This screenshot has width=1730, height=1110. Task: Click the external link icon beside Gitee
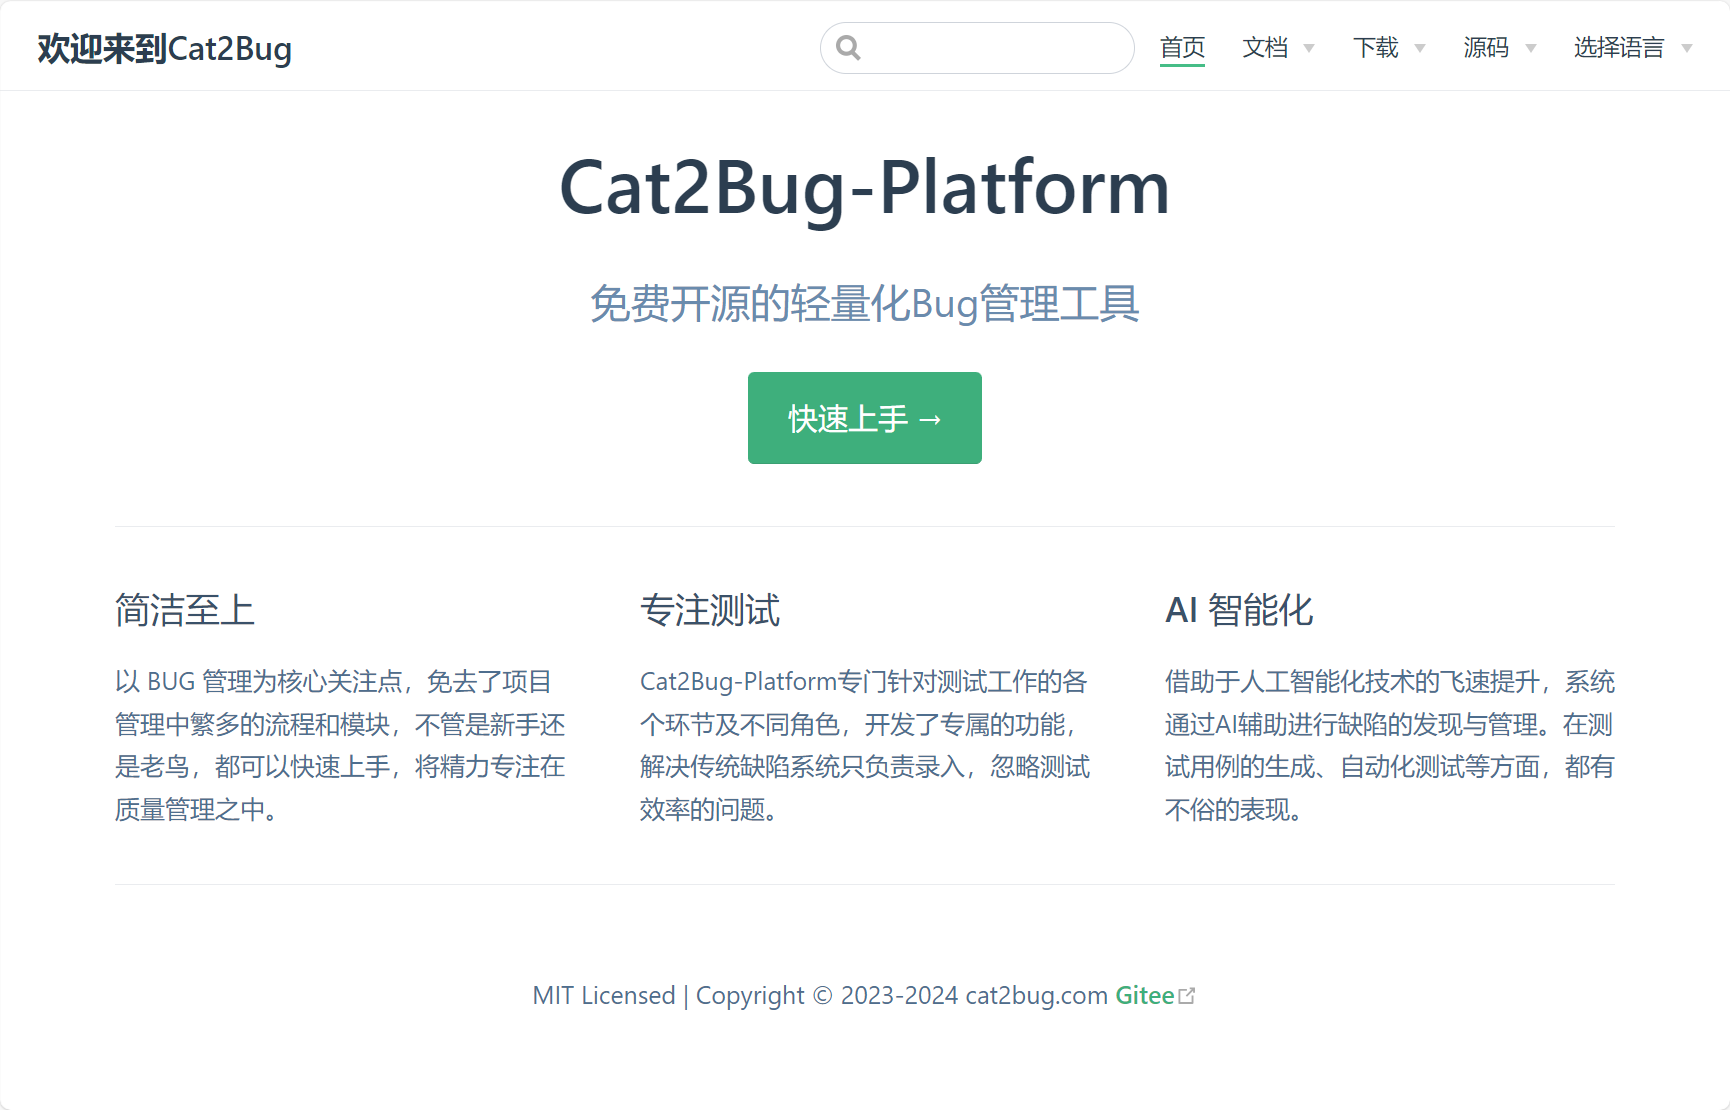click(x=1187, y=996)
